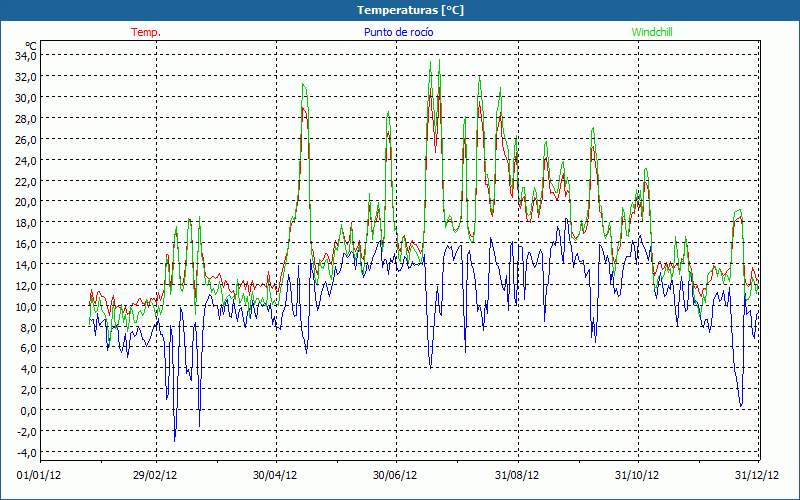Click the 32,0 y-axis value
Screen dimensions: 800x500
tap(25, 77)
